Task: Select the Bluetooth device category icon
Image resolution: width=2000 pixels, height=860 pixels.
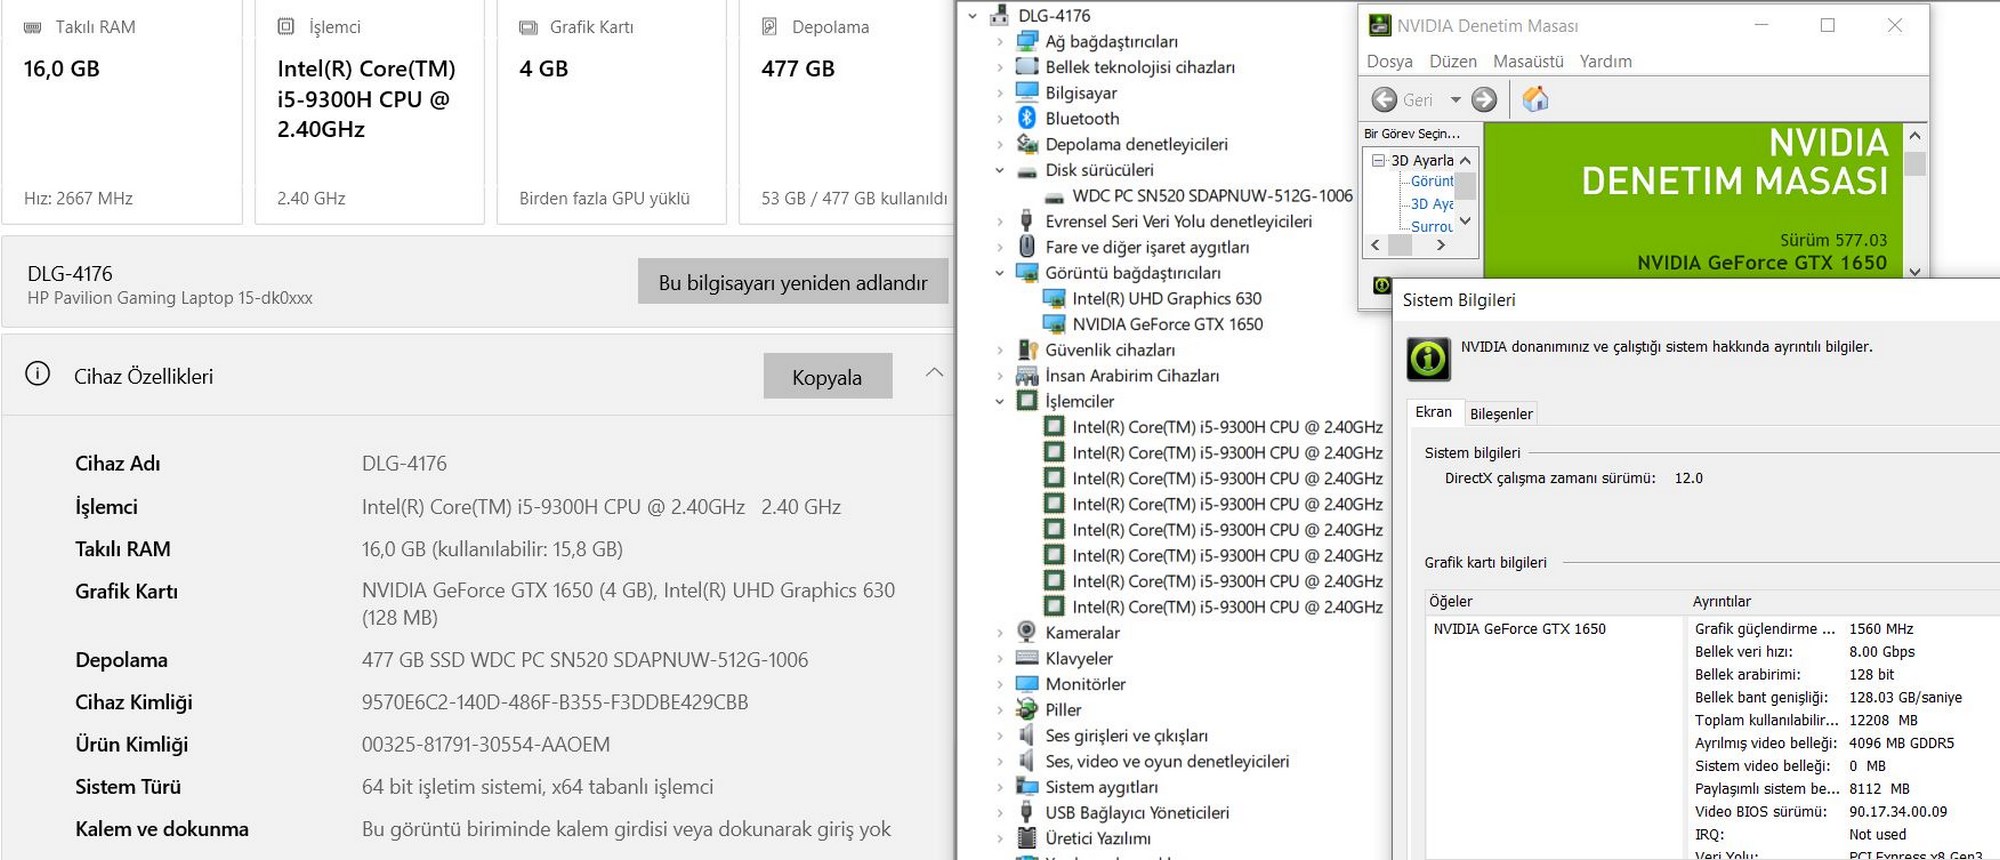Action: tap(1027, 118)
